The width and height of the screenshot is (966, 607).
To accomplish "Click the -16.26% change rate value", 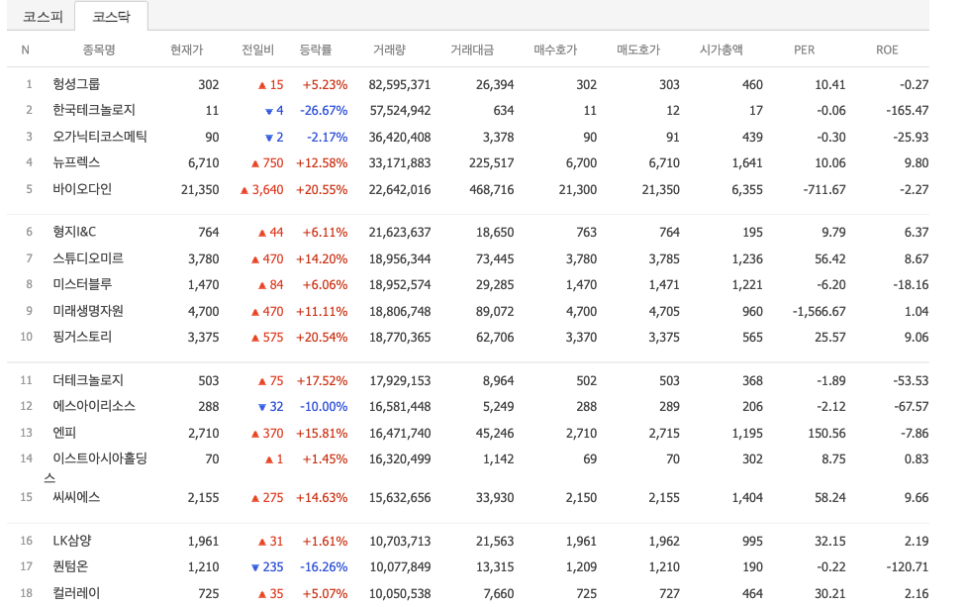I will click(323, 567).
